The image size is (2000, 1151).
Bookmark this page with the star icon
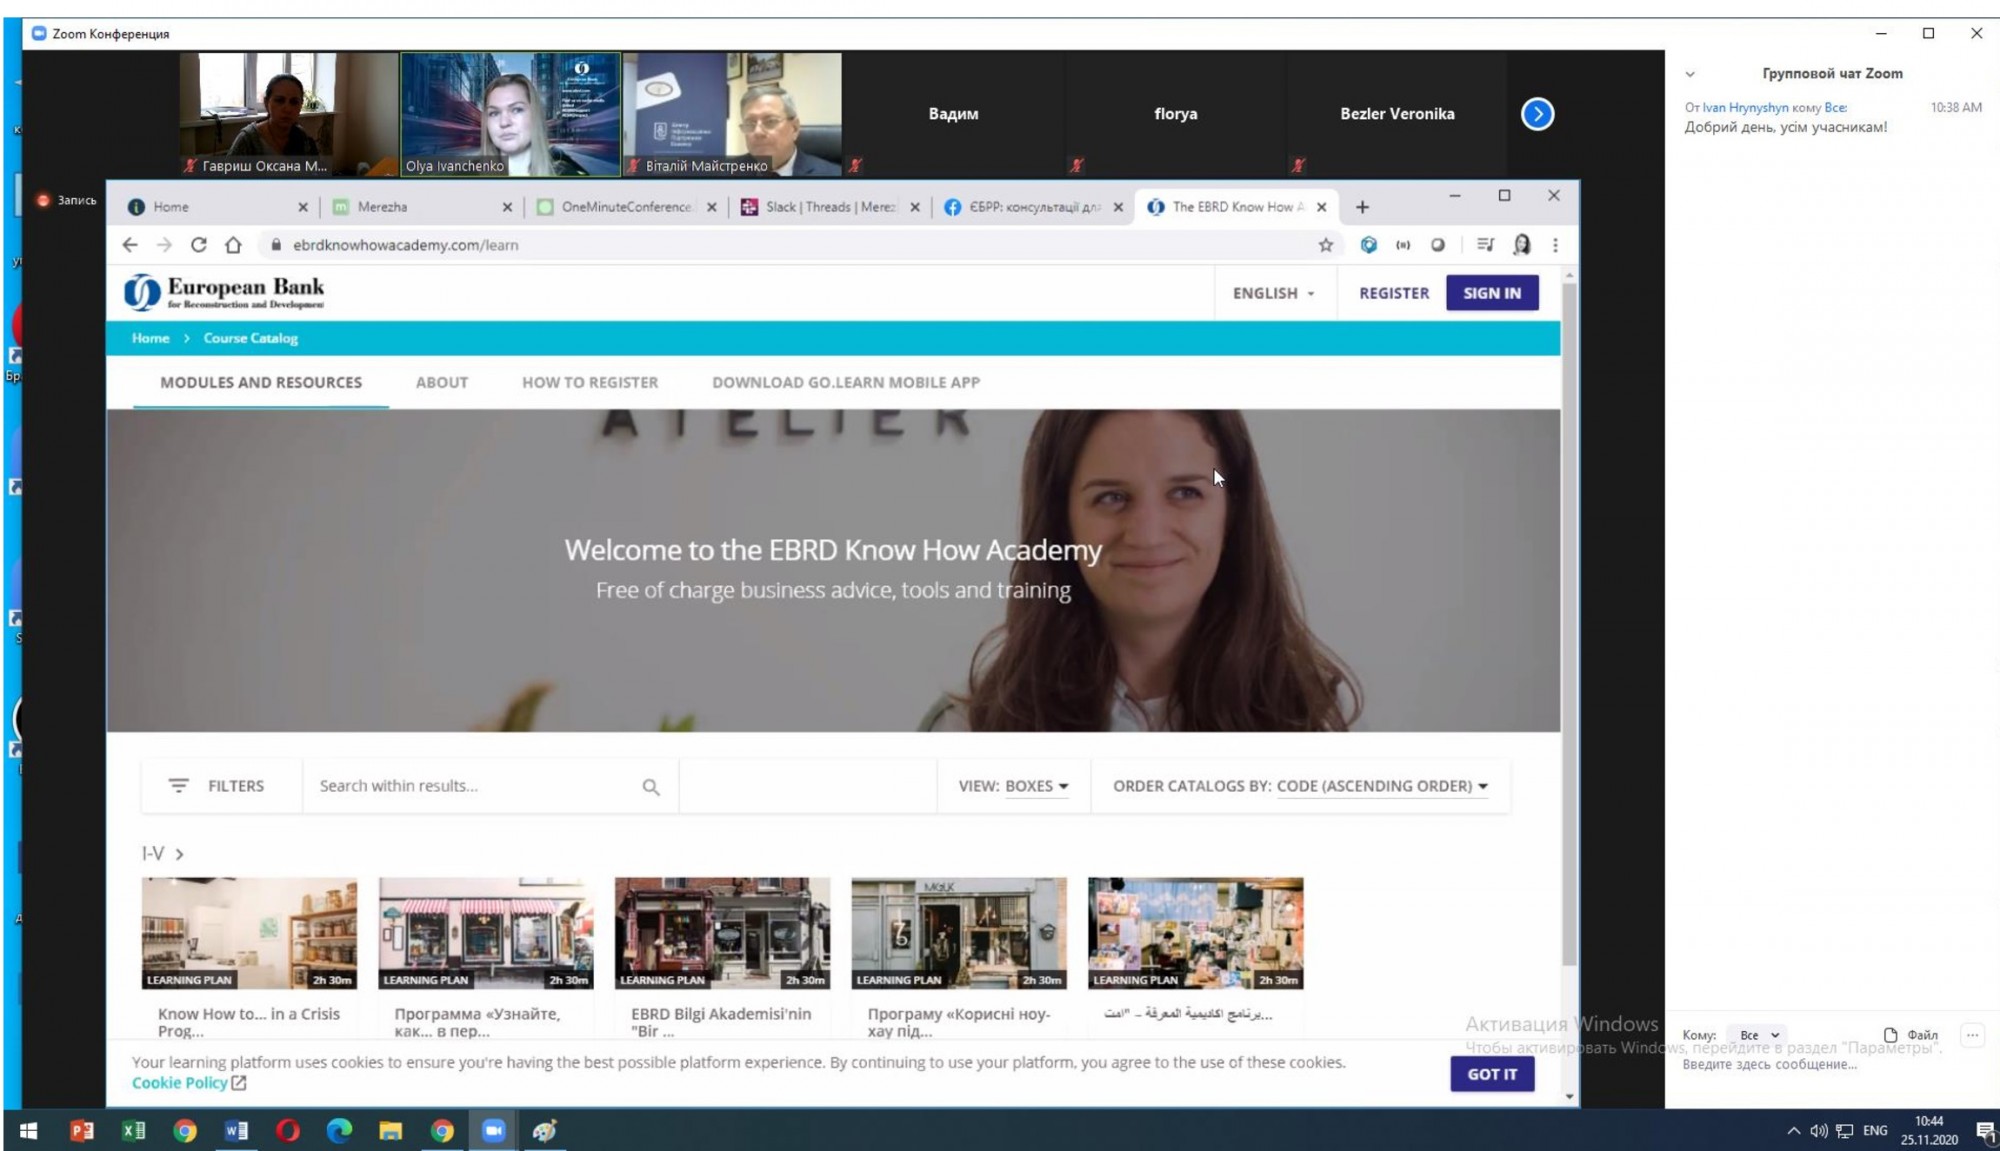pyautogui.click(x=1326, y=245)
